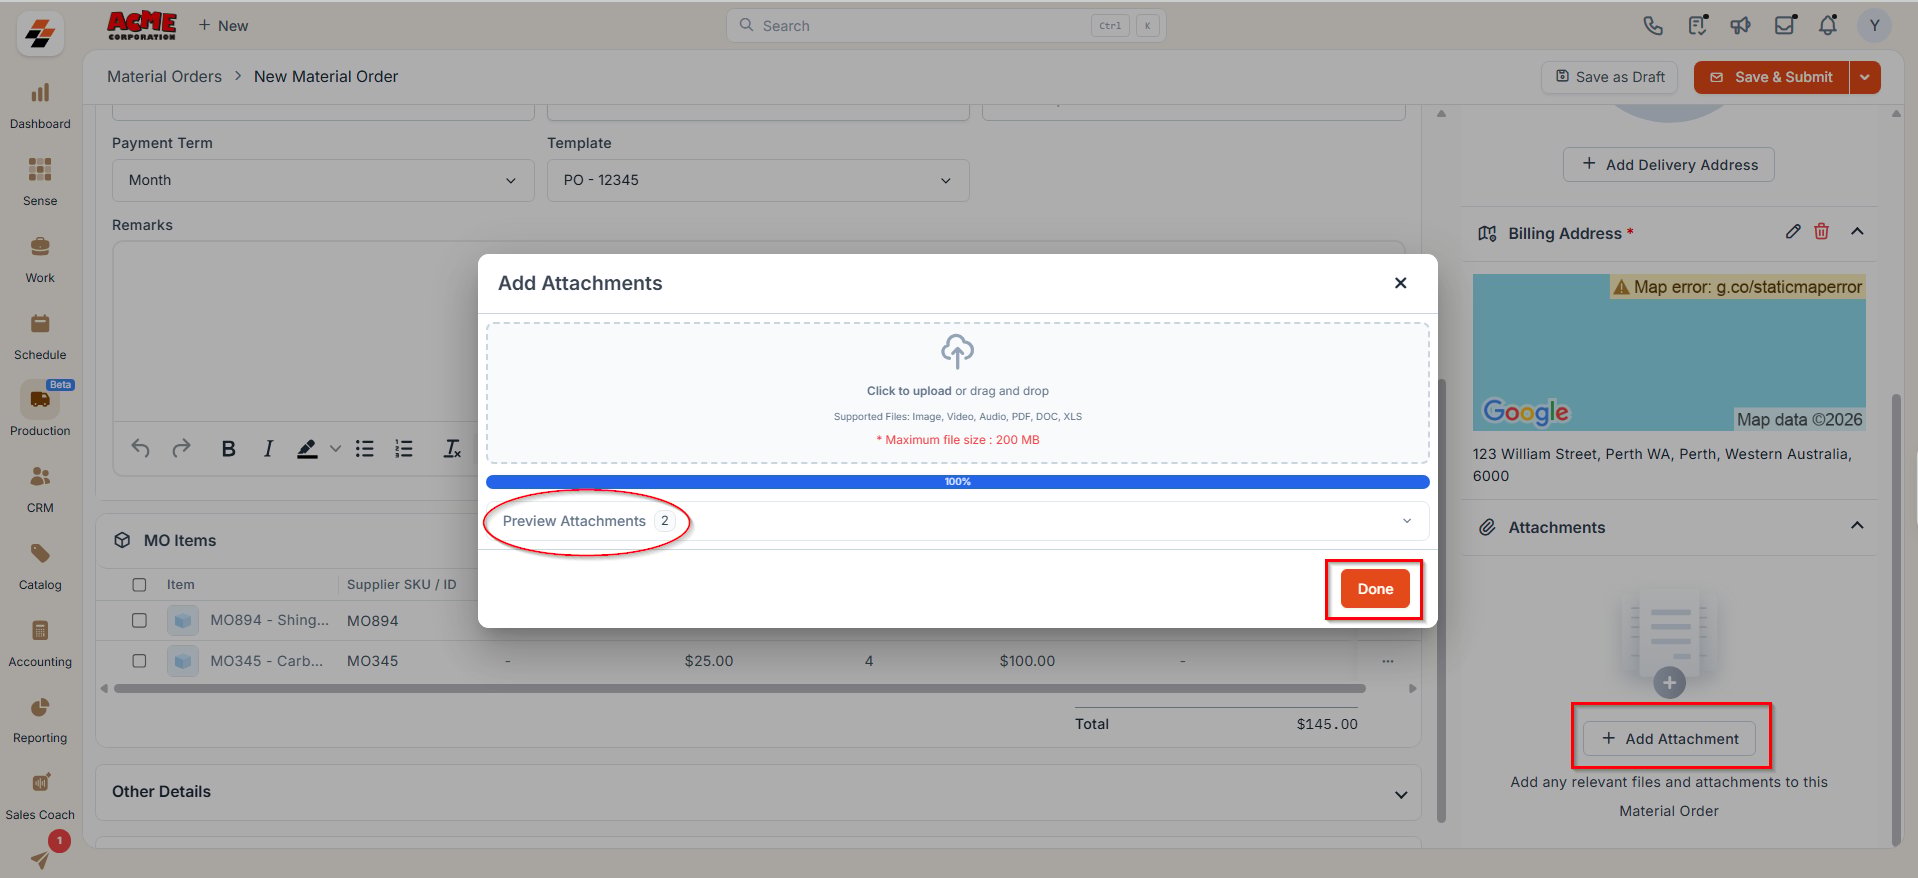Open the Dashboard sidebar icon
The width and height of the screenshot is (1918, 878).
[x=40, y=105]
